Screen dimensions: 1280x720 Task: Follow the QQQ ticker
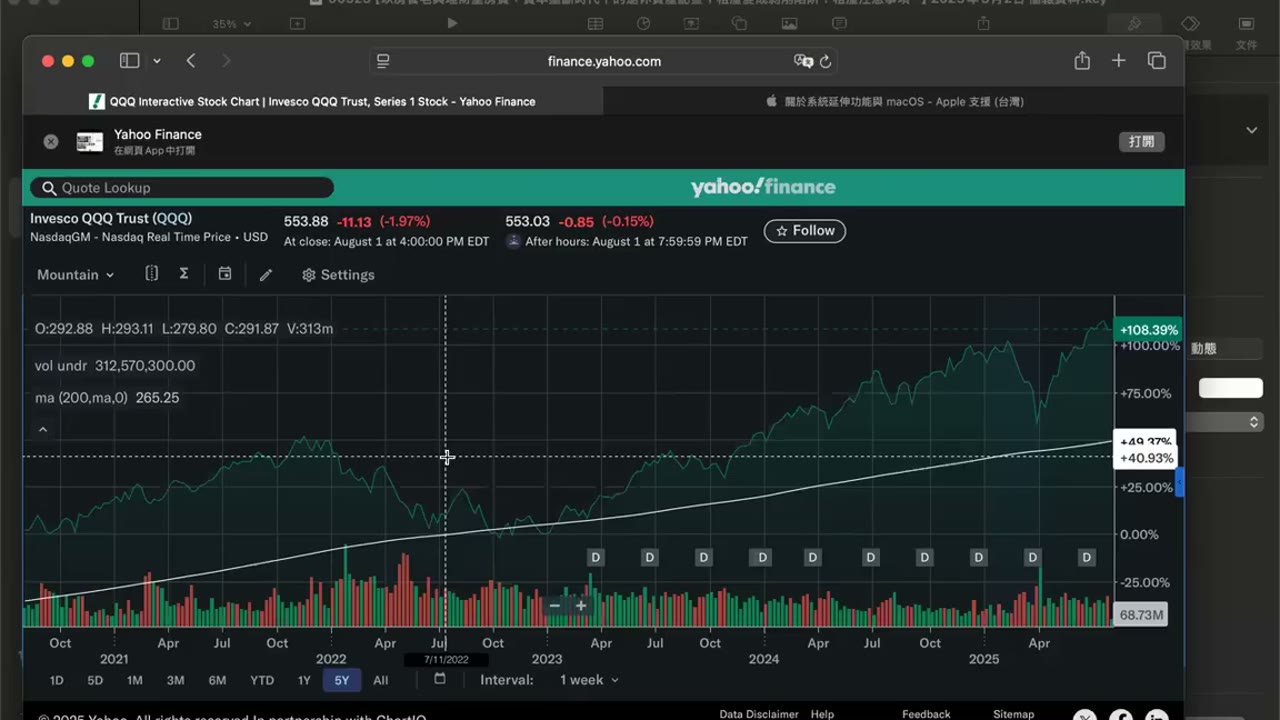[x=805, y=231]
